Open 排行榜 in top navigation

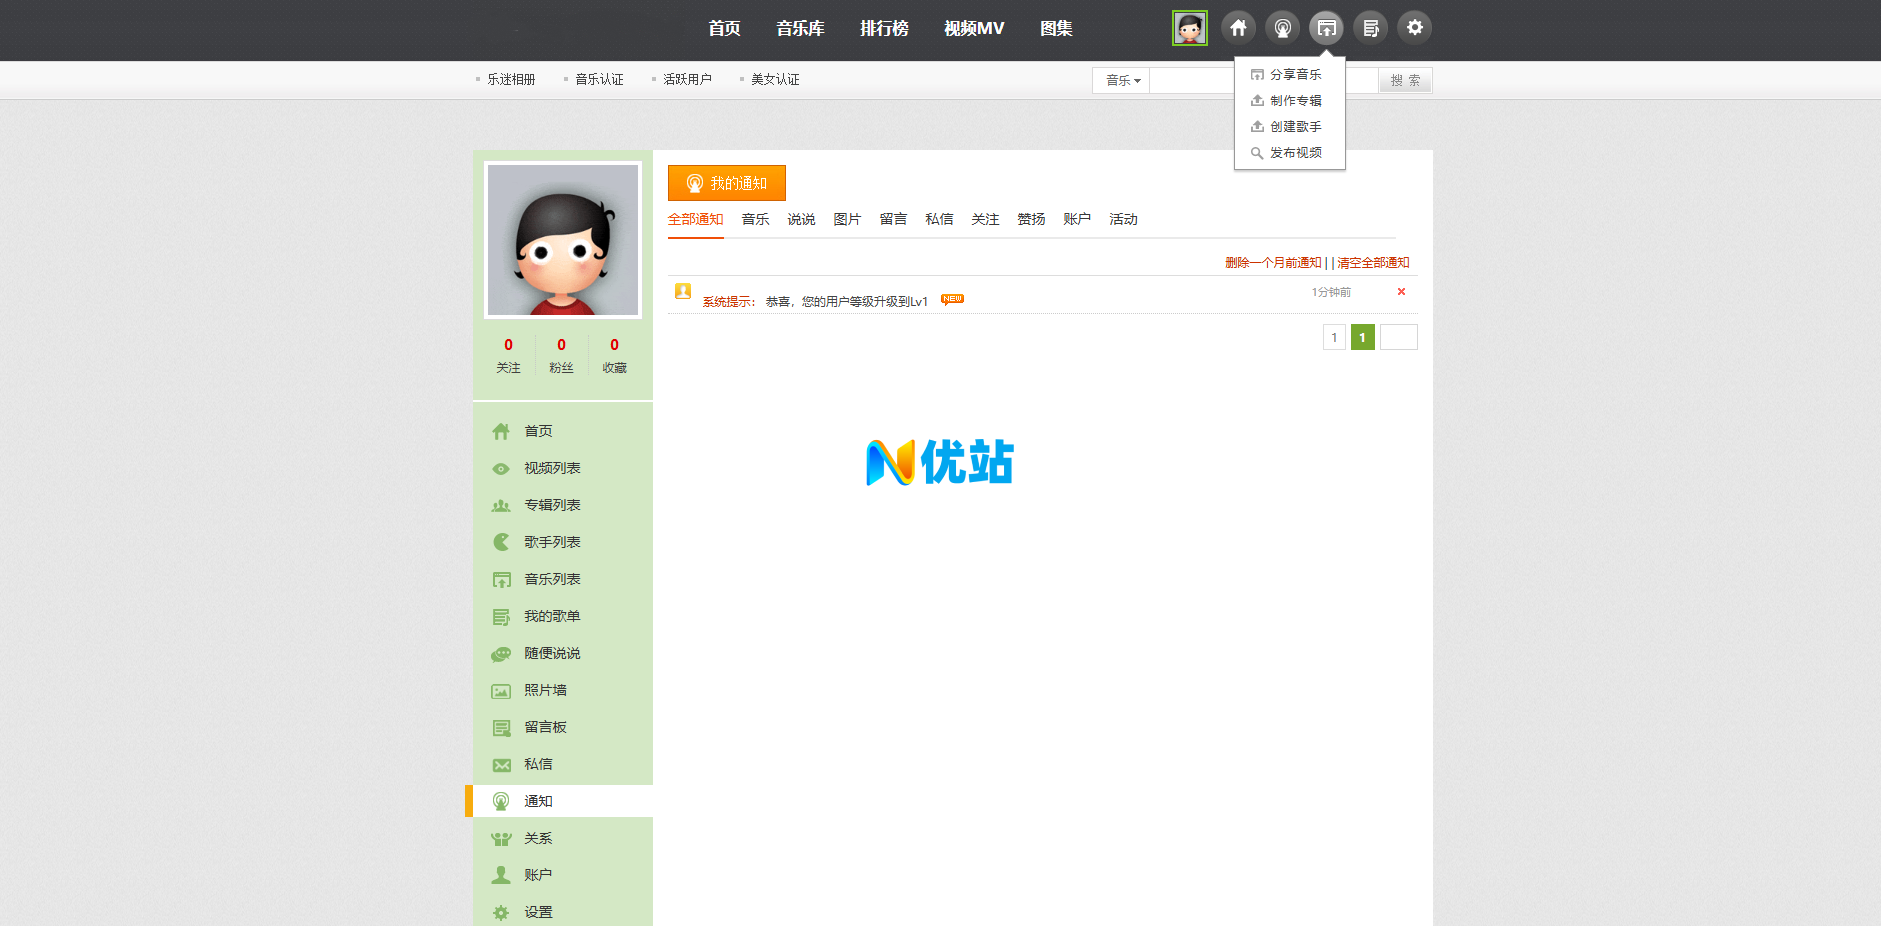[884, 28]
